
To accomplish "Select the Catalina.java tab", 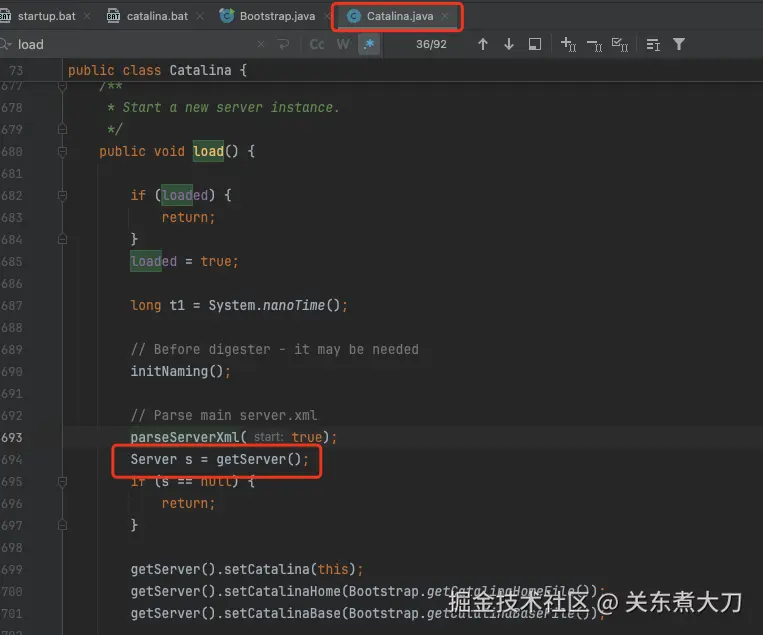I will click(400, 16).
